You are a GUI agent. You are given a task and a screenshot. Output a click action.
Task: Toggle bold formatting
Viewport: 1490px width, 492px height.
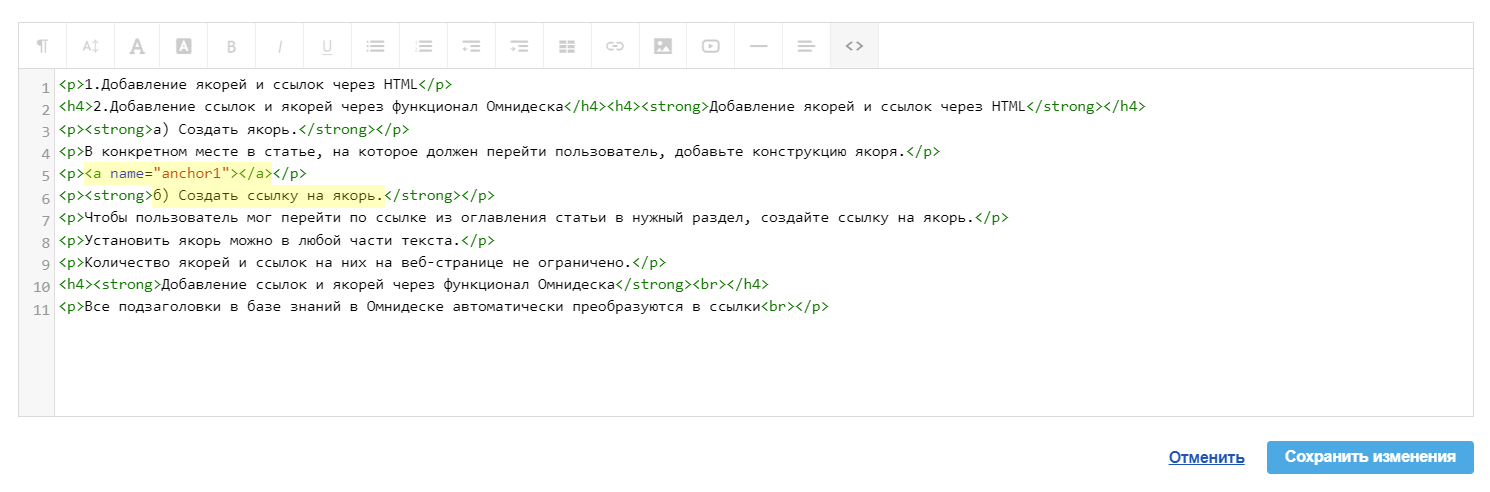pos(232,46)
